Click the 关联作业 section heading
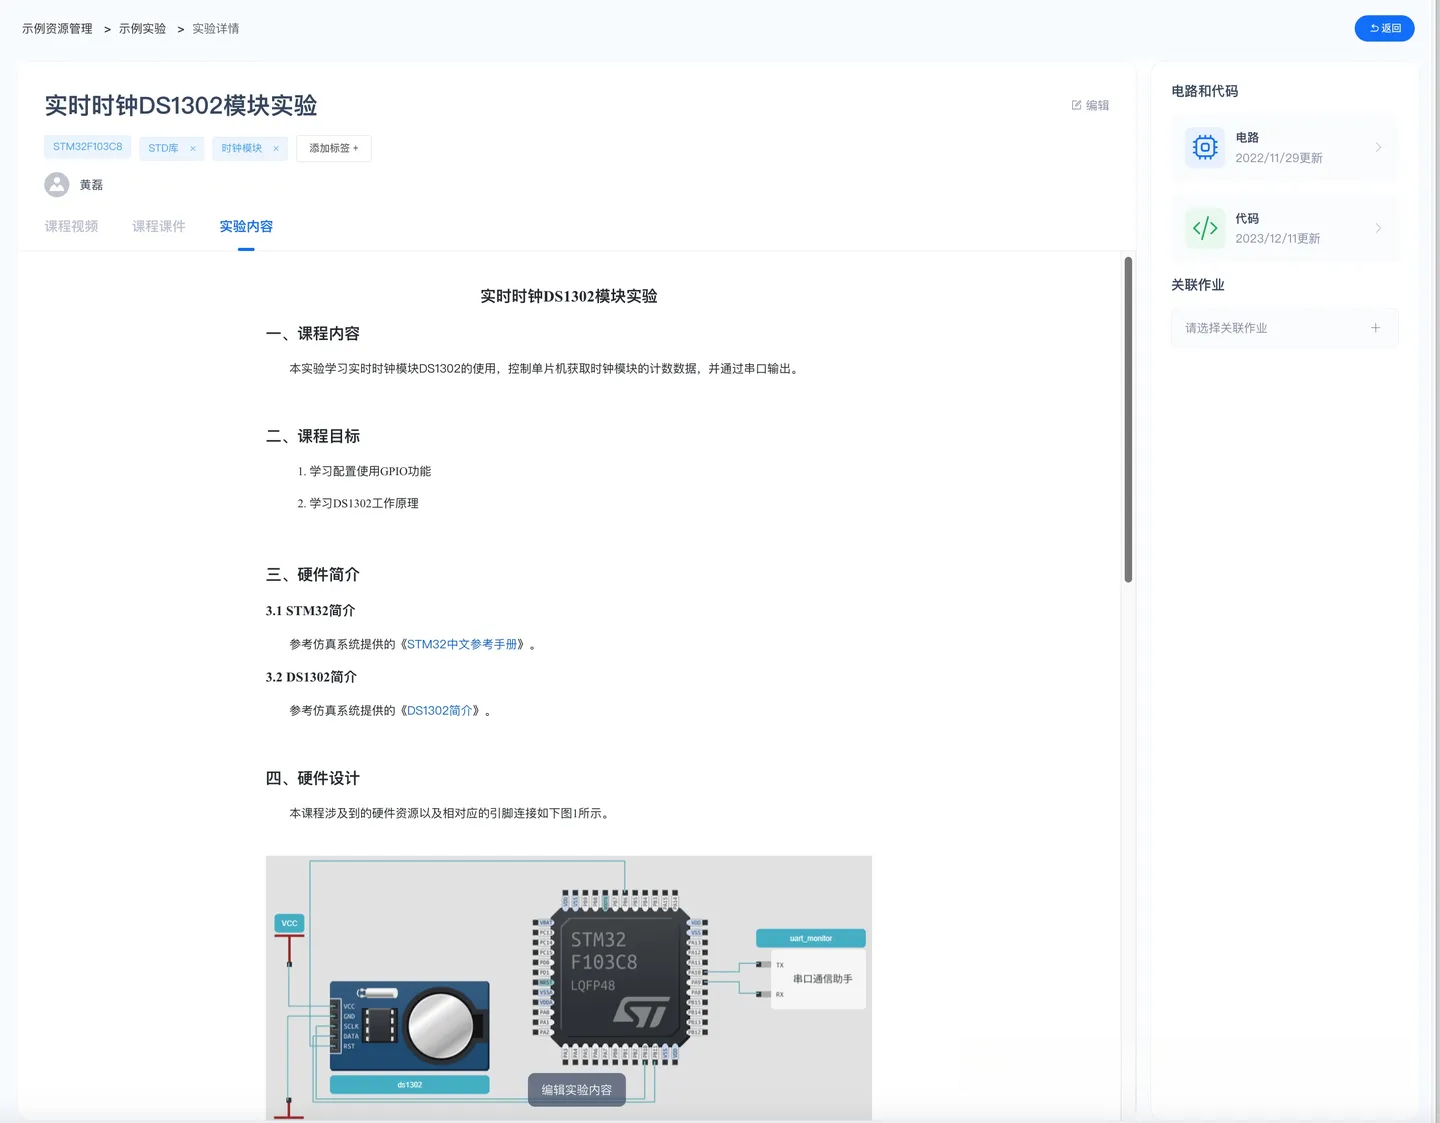The height and width of the screenshot is (1123, 1440). coord(1198,285)
